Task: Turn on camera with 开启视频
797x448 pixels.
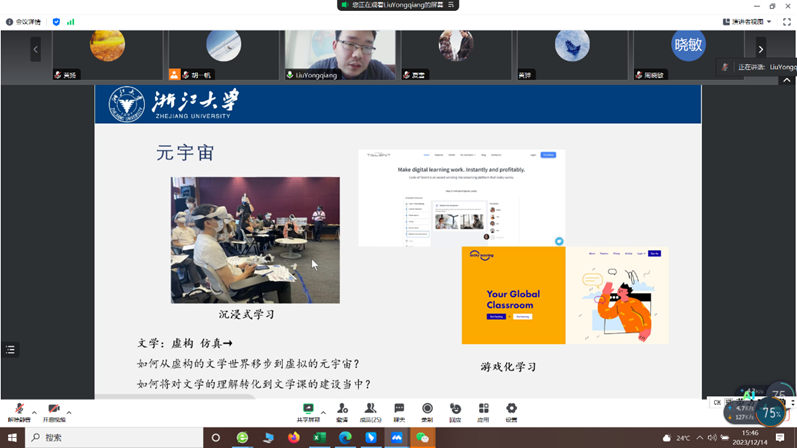Action: pyautogui.click(x=54, y=412)
